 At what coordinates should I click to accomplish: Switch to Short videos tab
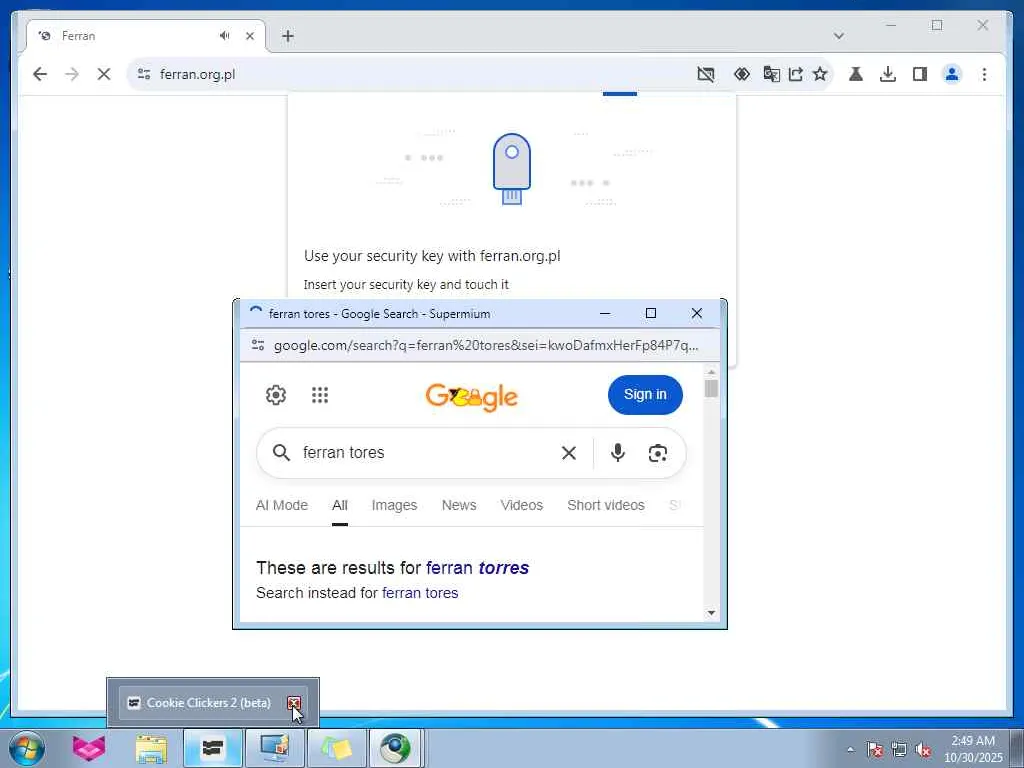click(x=606, y=505)
